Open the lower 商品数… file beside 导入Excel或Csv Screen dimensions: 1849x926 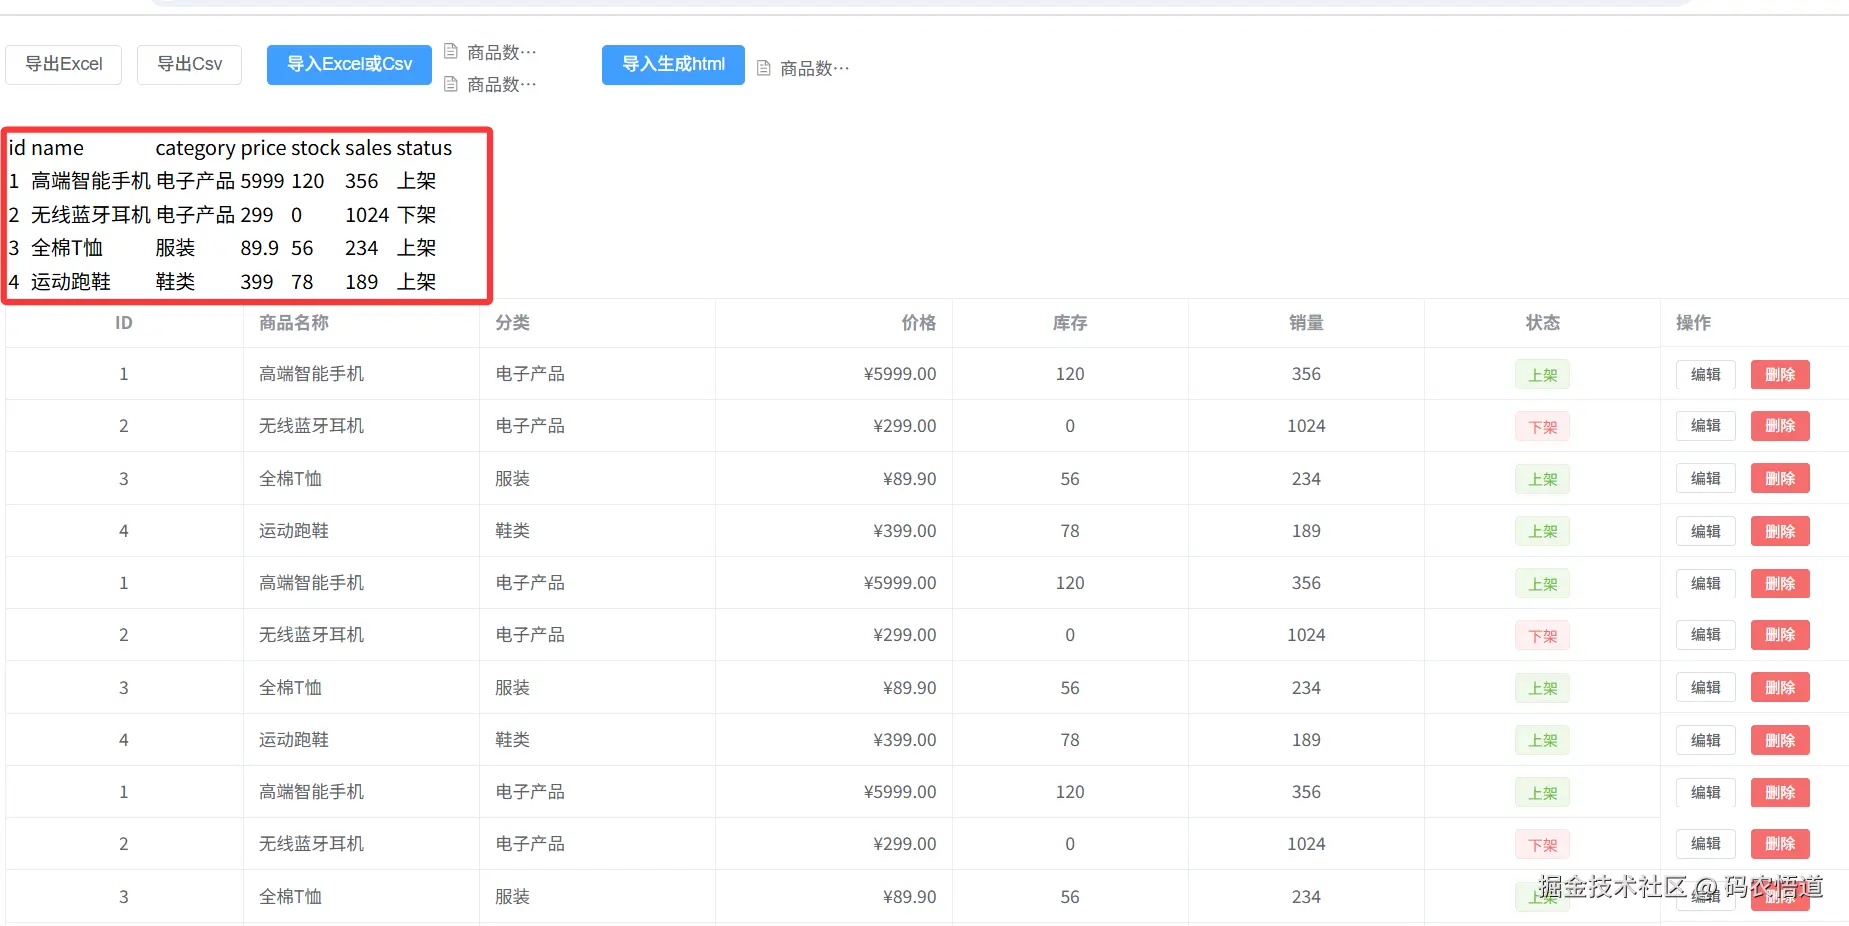click(502, 84)
